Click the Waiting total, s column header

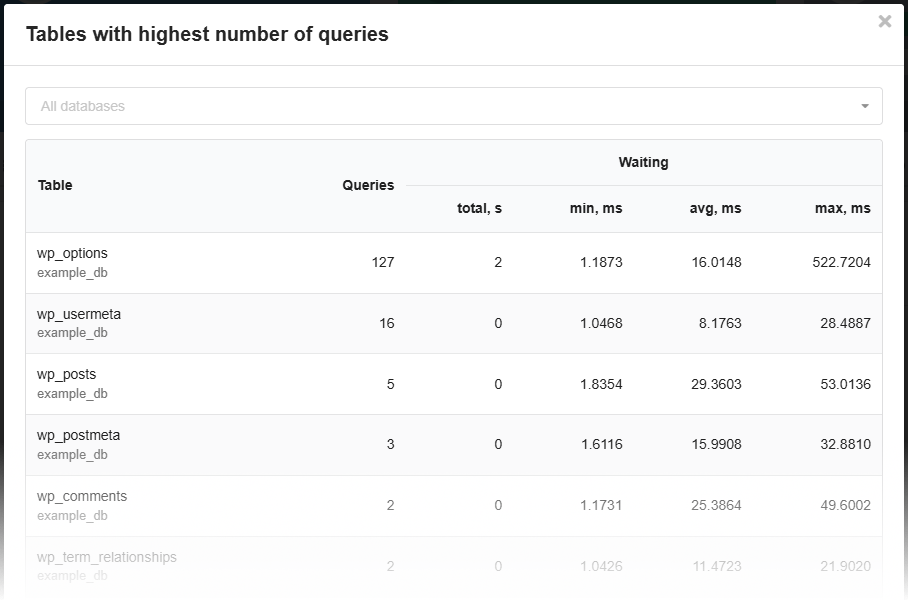tap(479, 209)
